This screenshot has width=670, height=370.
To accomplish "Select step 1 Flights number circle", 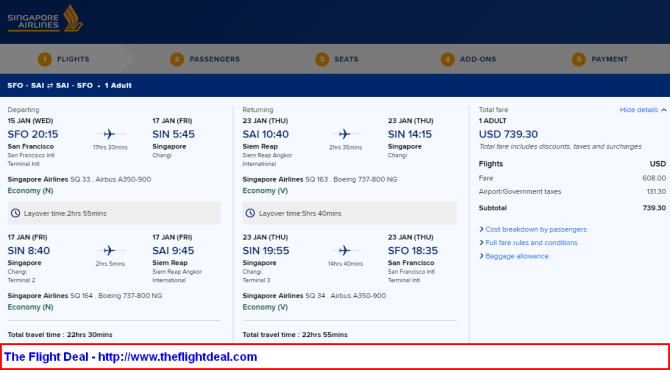I will (44, 59).
